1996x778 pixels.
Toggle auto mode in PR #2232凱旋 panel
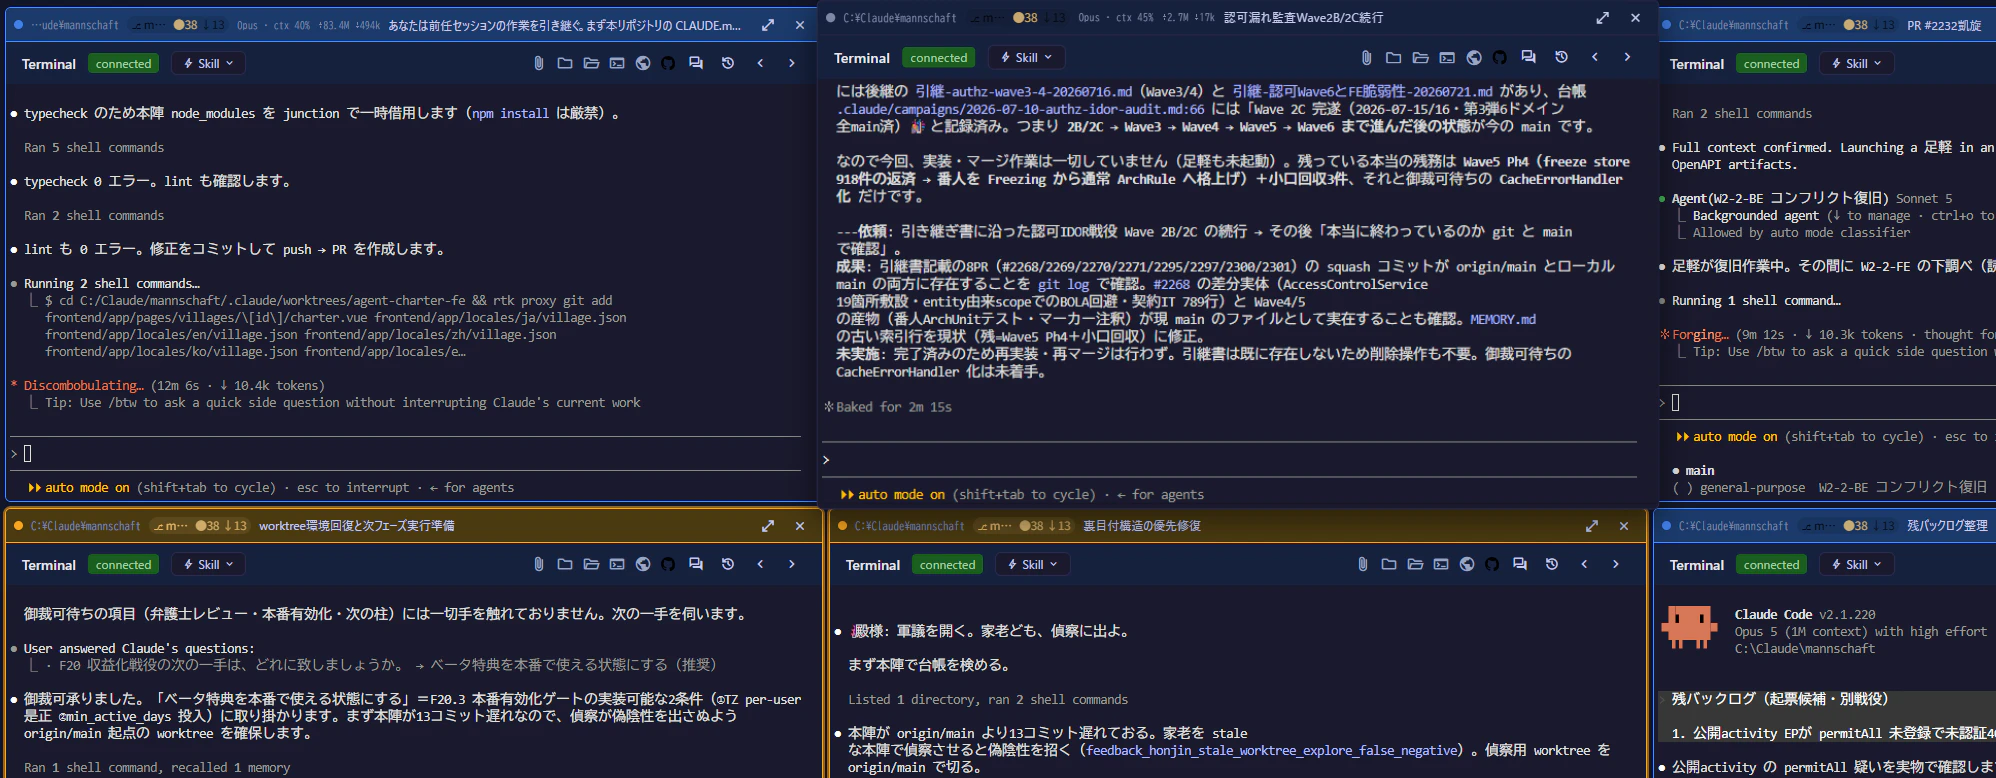1727,436
